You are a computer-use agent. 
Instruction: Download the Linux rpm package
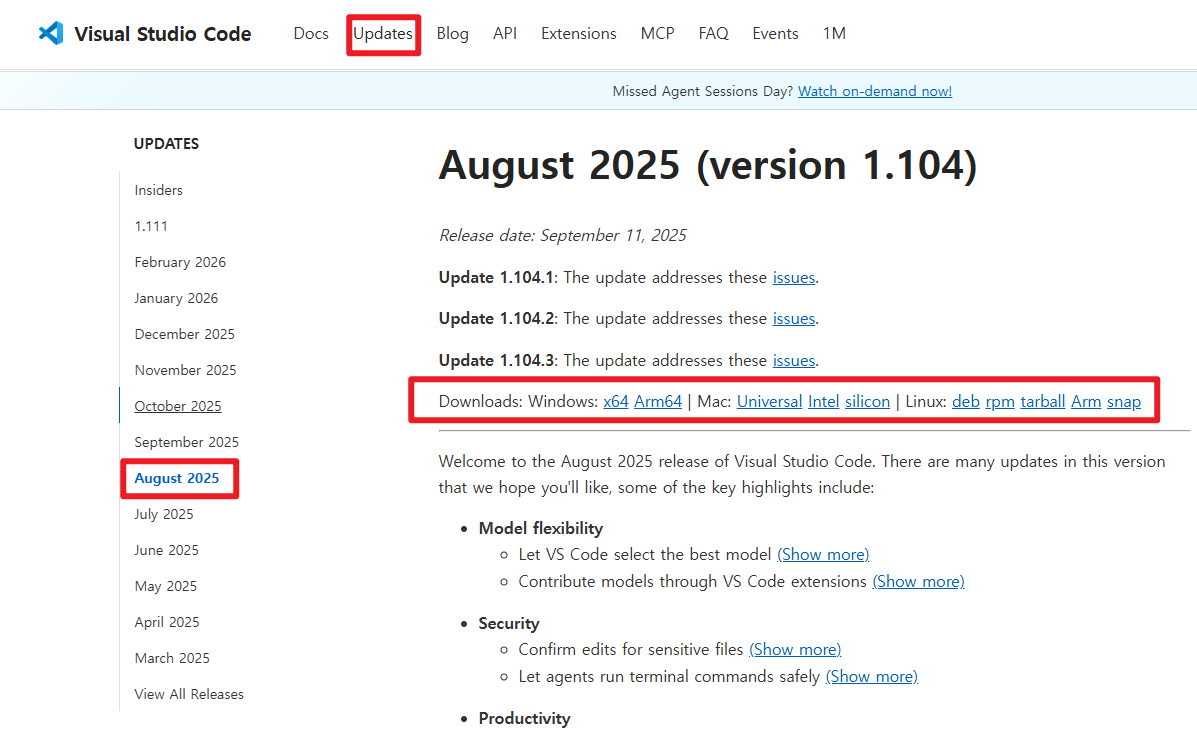coord(1000,402)
